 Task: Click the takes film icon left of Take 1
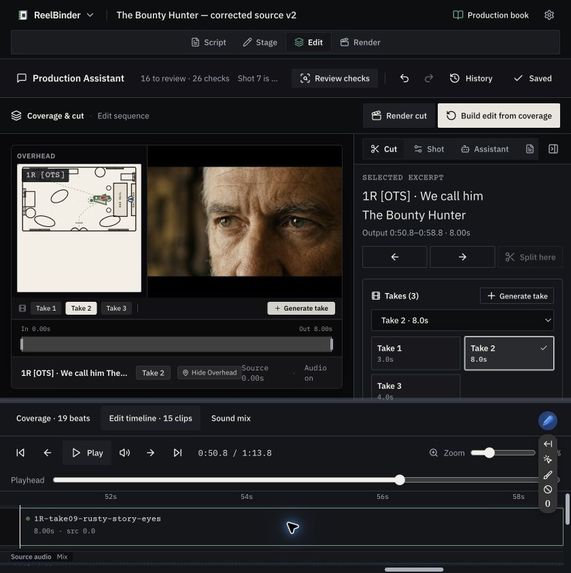[22, 308]
